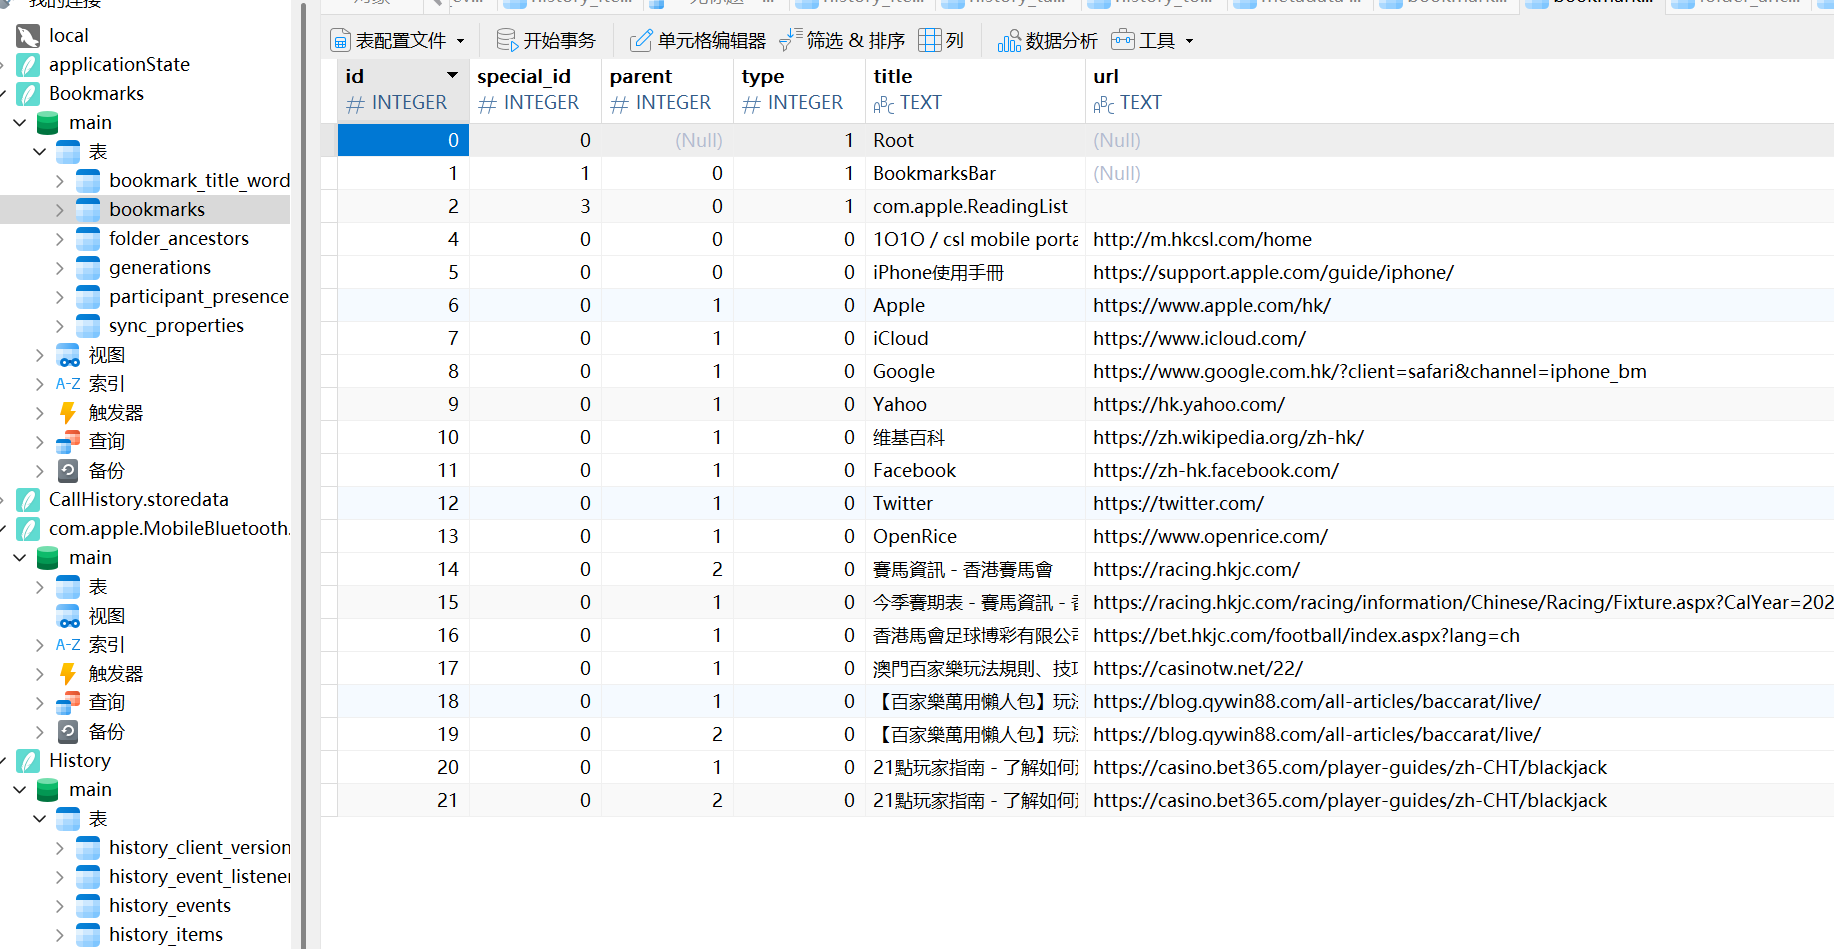Click the 开始事务 begin transaction icon
This screenshot has width=1834, height=949.
click(507, 40)
